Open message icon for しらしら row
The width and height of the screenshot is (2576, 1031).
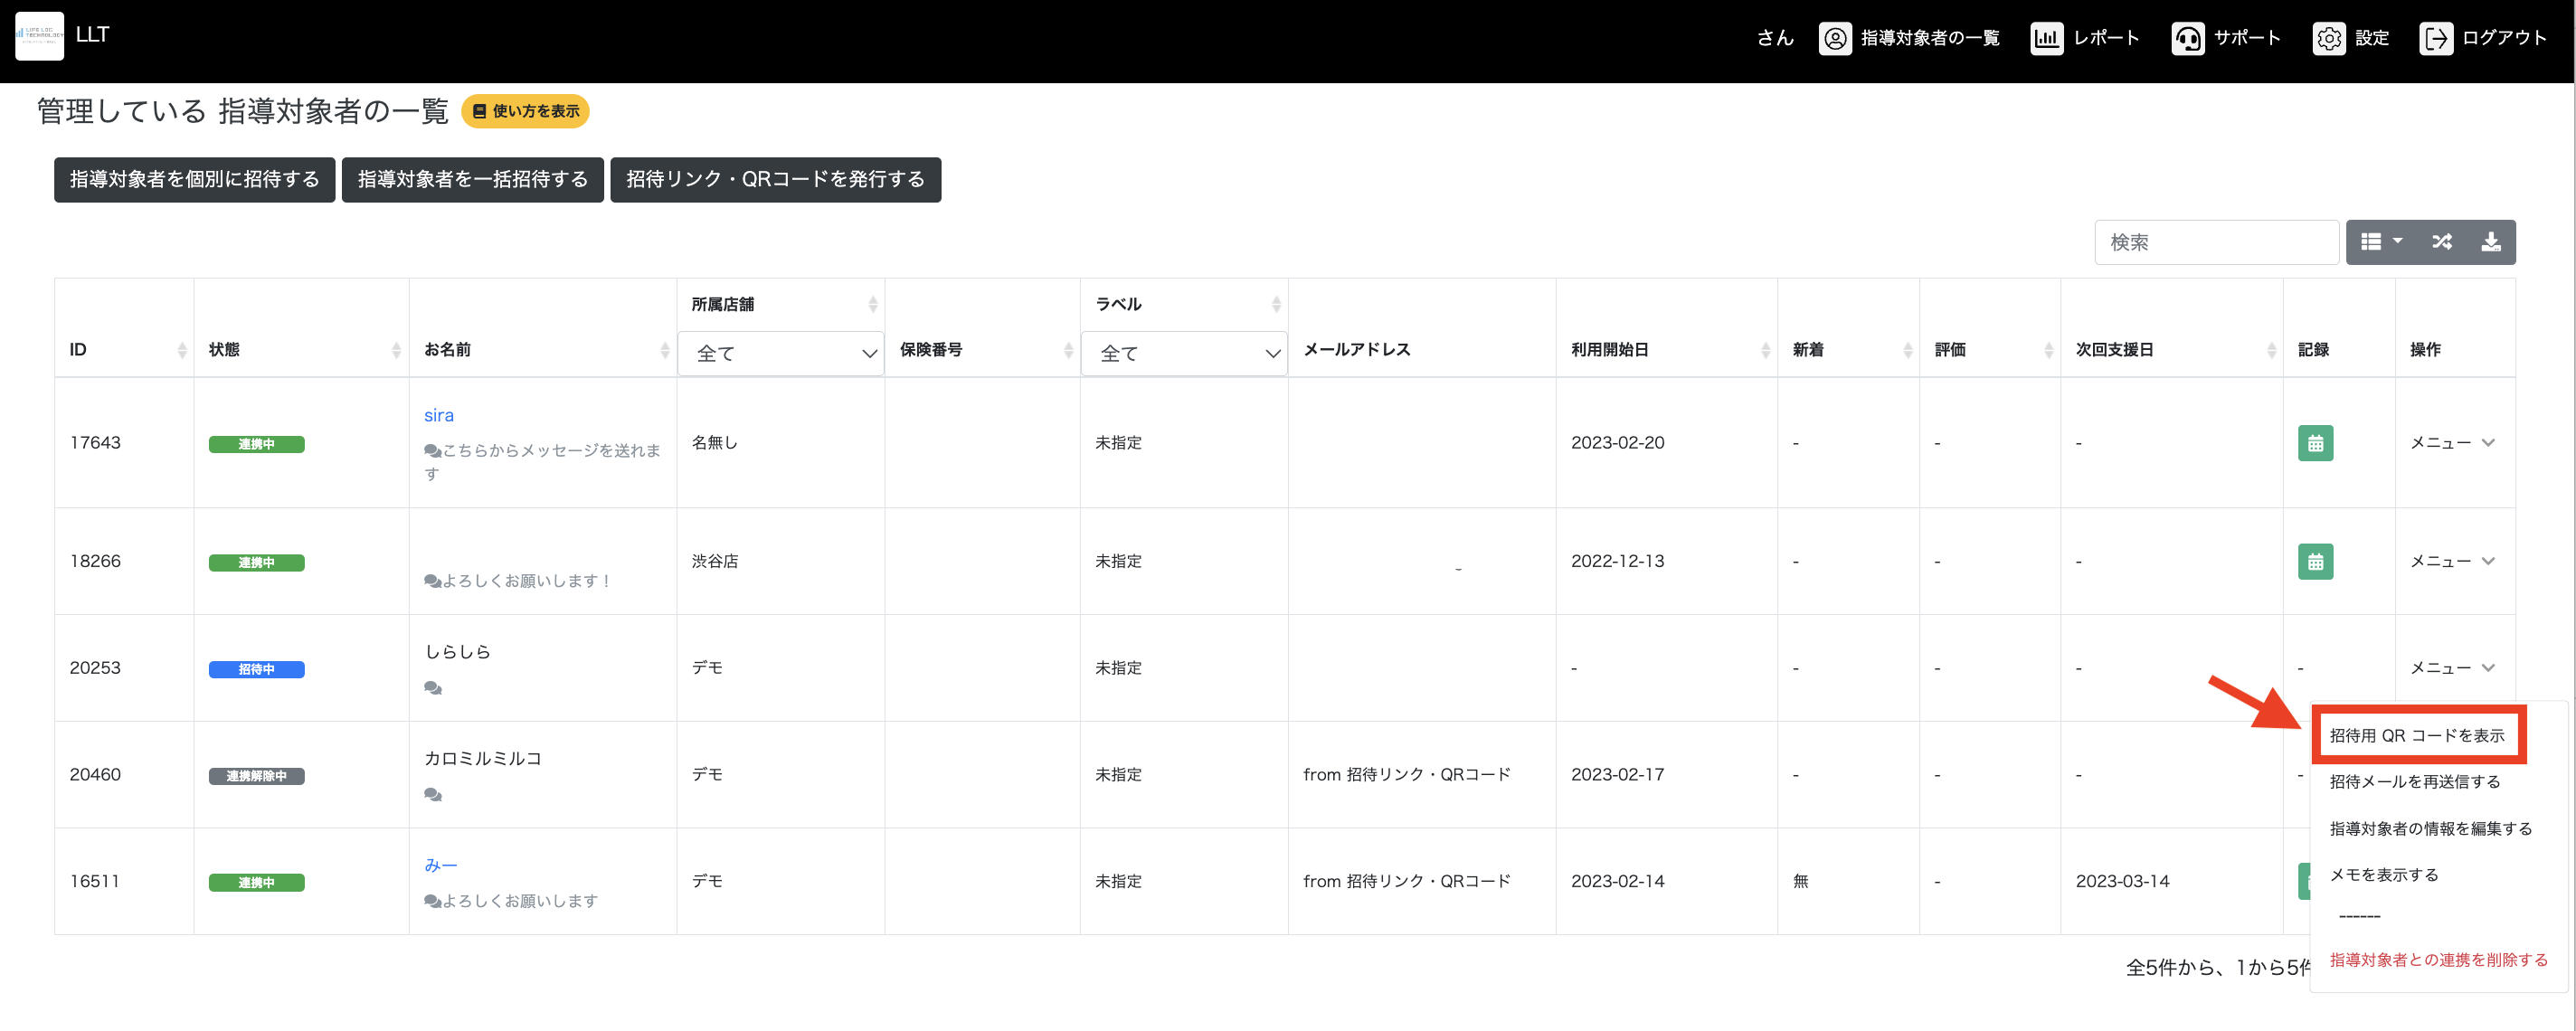pos(433,688)
